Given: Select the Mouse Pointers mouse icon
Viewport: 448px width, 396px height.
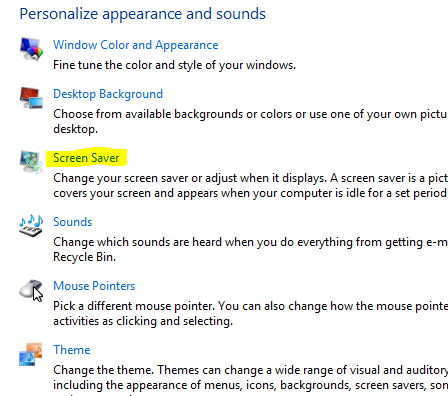Looking at the screenshot, I should click(31, 290).
